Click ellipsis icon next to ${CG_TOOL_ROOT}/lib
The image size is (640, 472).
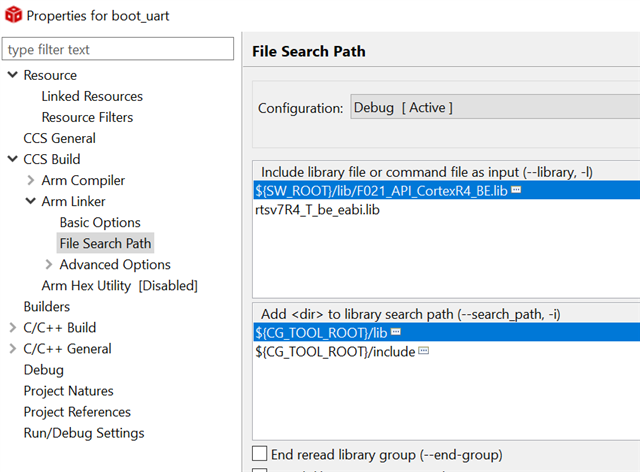396,331
